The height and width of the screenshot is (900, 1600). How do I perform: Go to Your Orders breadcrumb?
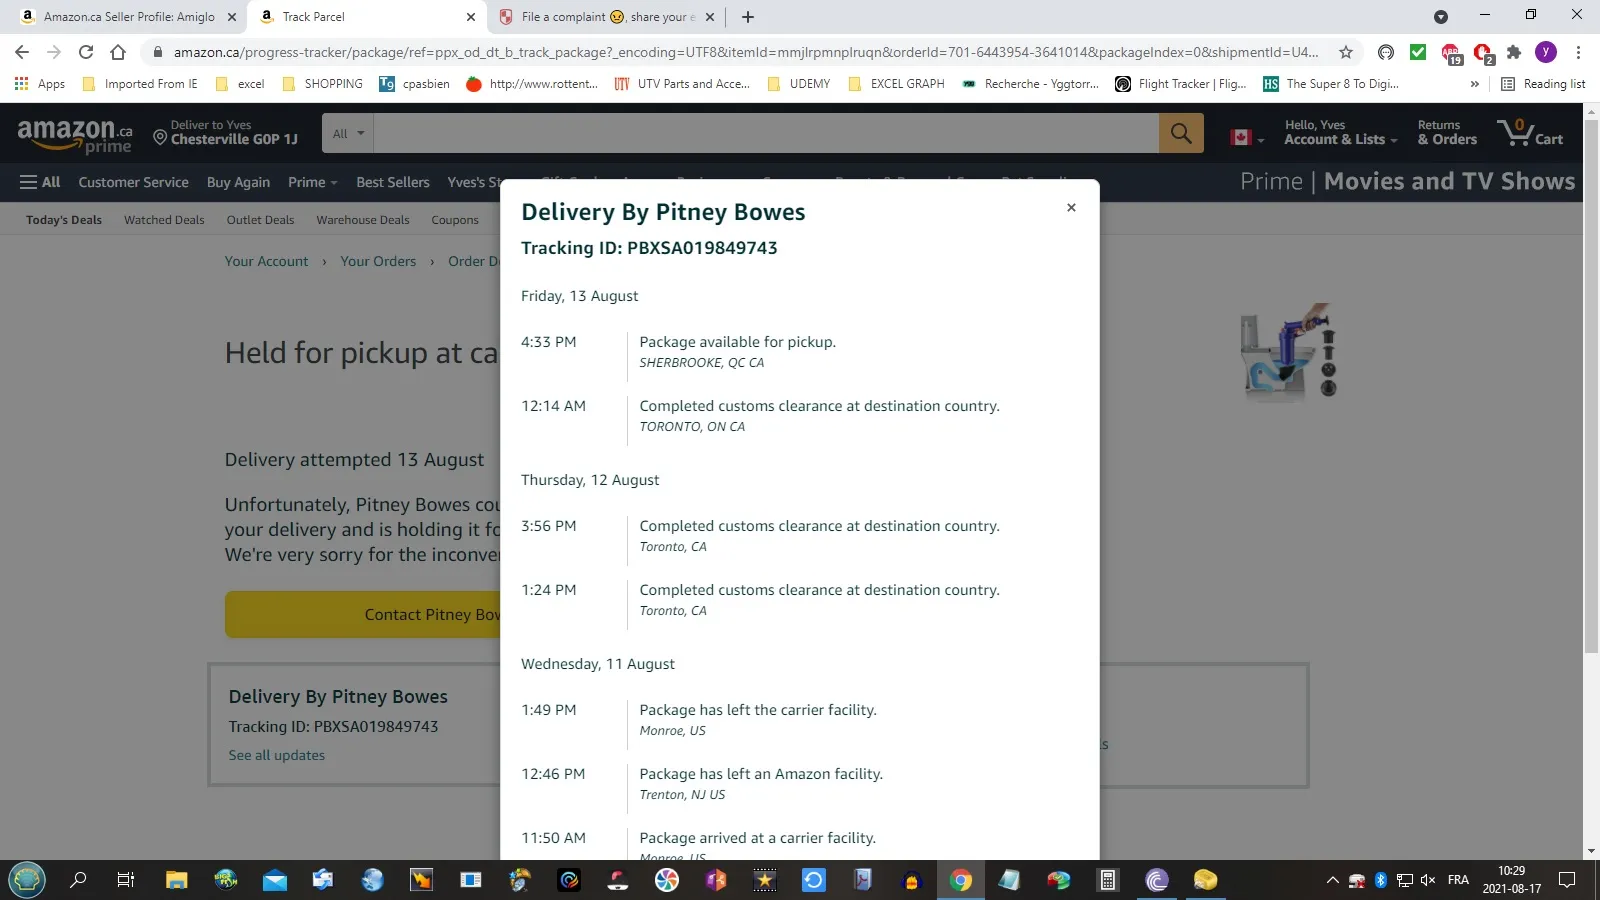(x=378, y=261)
